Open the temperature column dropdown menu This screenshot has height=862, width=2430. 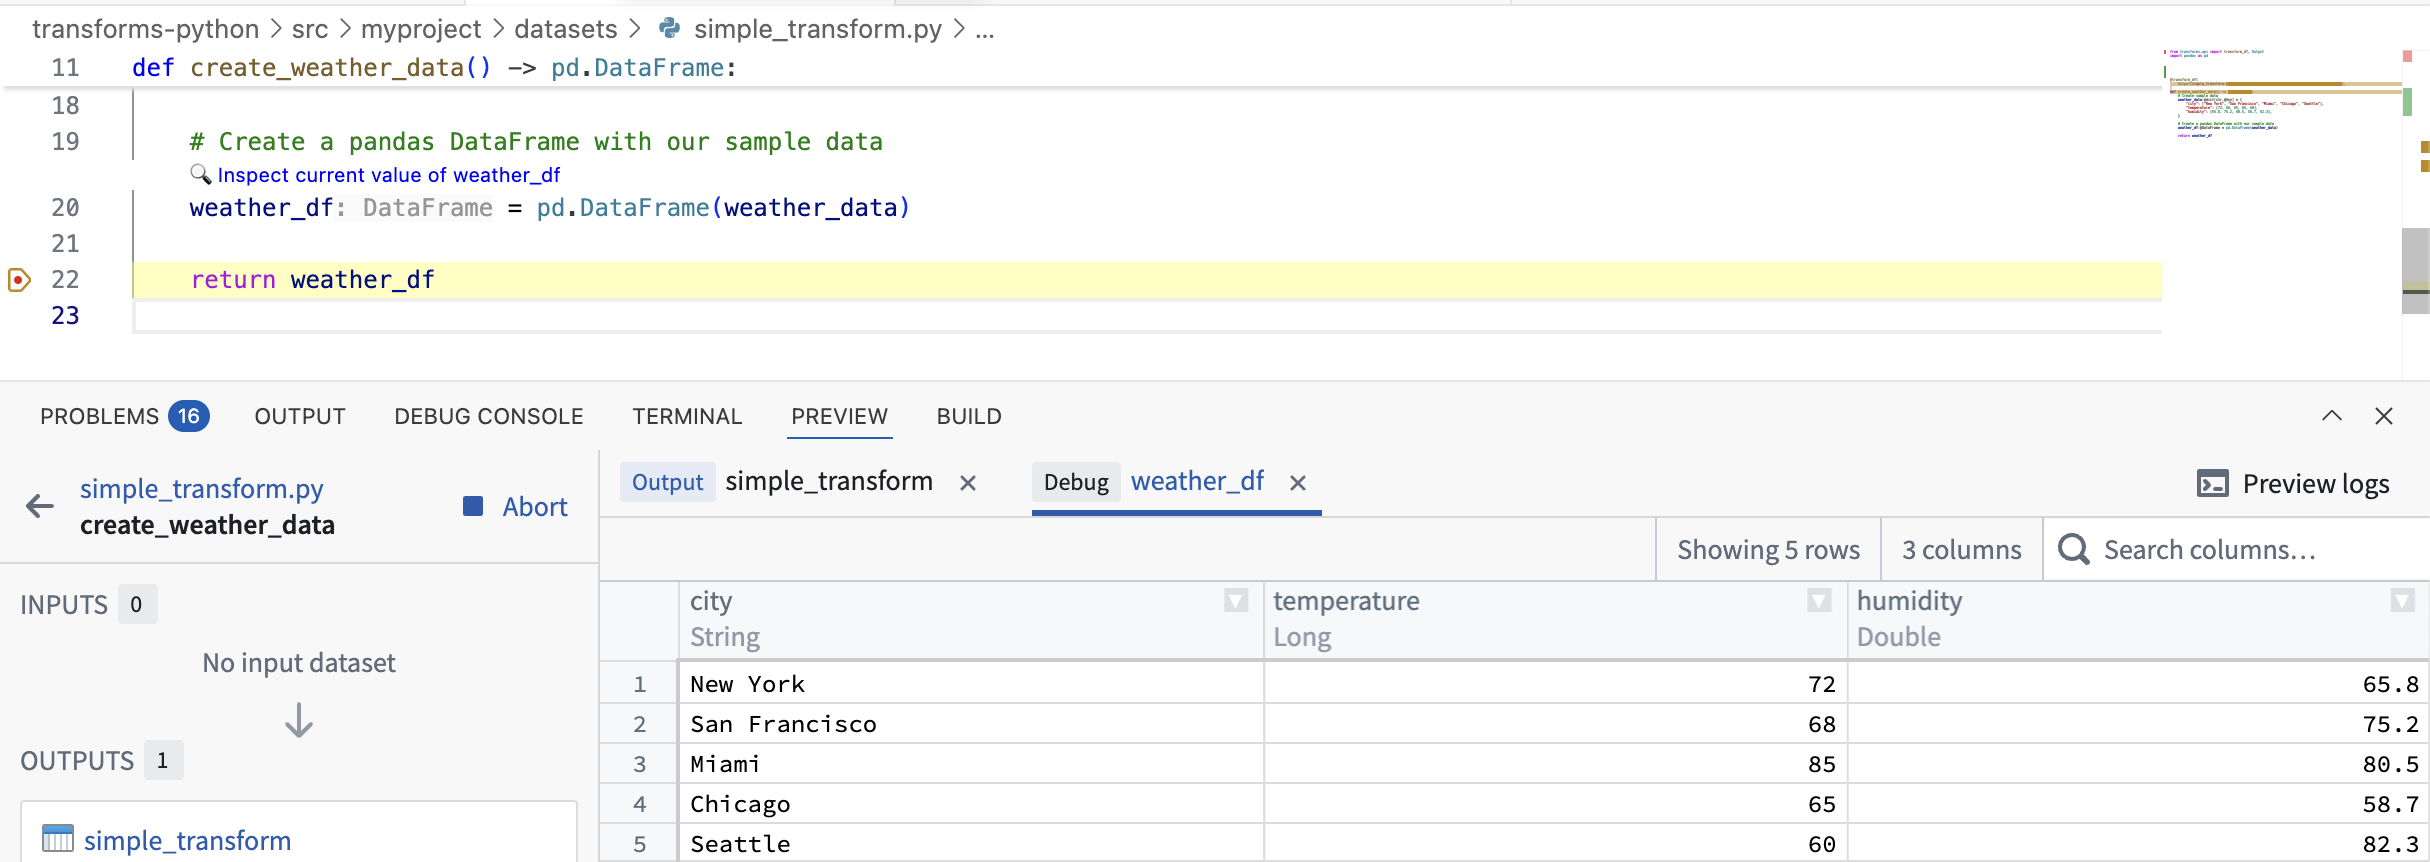tap(1819, 600)
